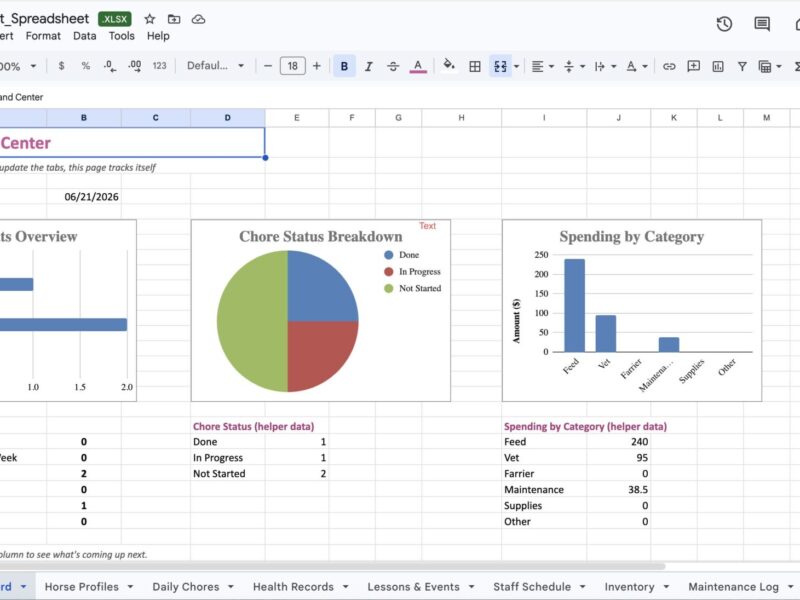Switch to the Inventory sheet
800x600 pixels.
tap(630, 587)
